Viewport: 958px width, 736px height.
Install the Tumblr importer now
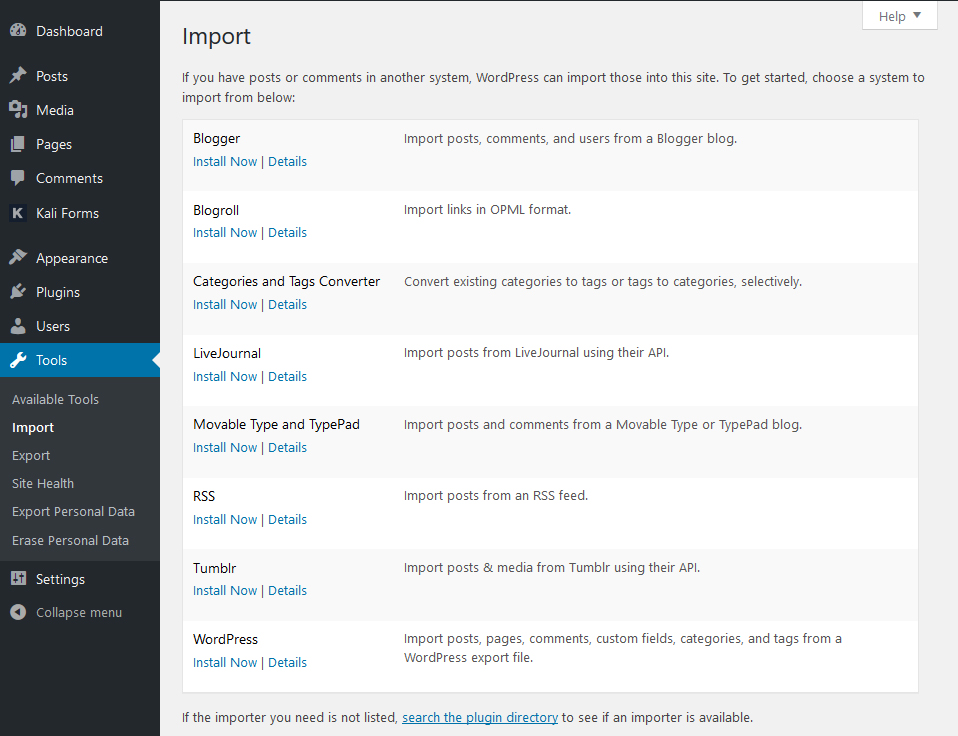click(225, 591)
